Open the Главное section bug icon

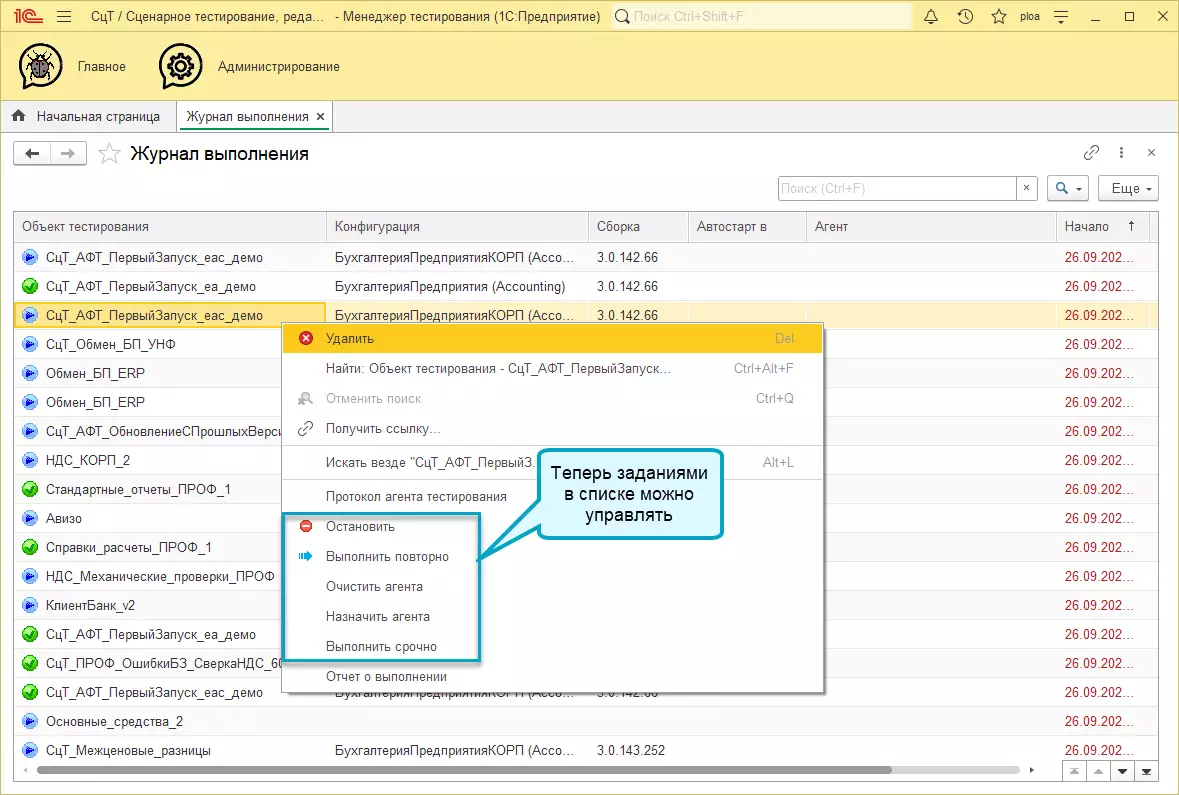[x=41, y=67]
